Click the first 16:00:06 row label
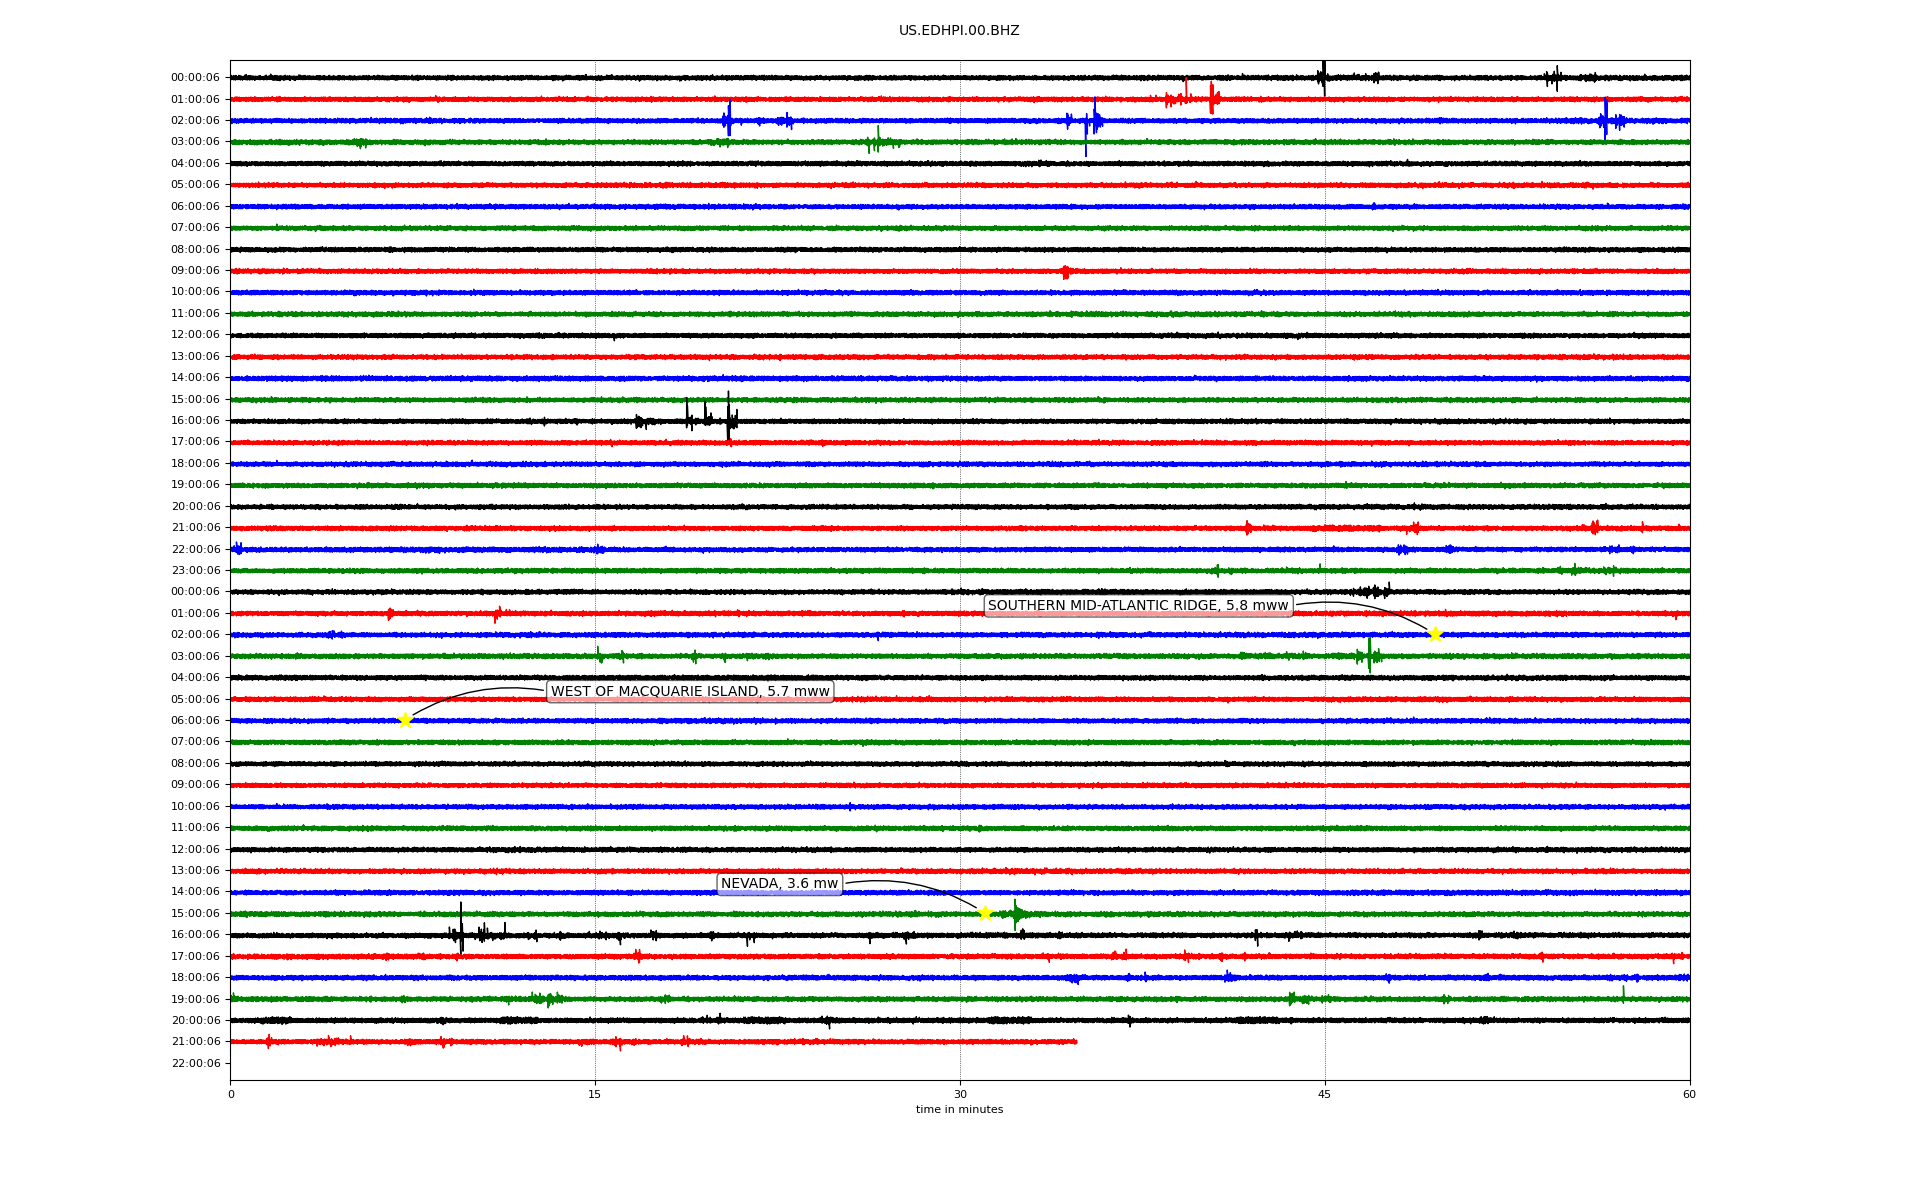Image resolution: width=1920 pixels, height=1200 pixels. click(195, 420)
